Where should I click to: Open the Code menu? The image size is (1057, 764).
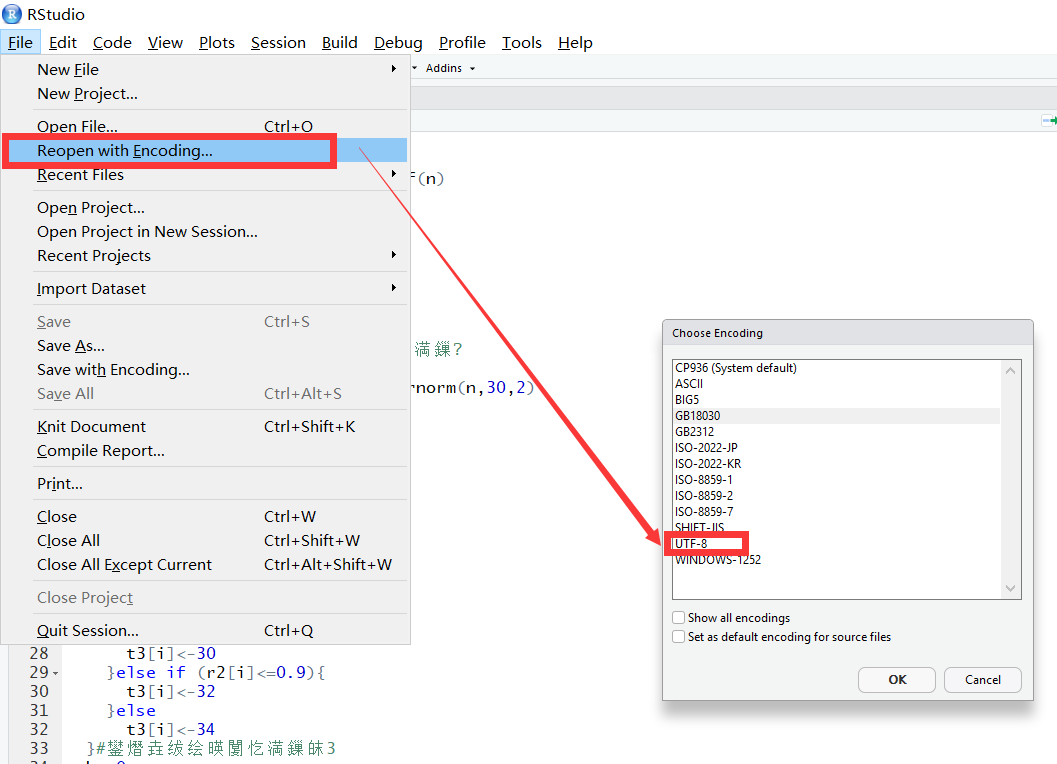[x=112, y=42]
